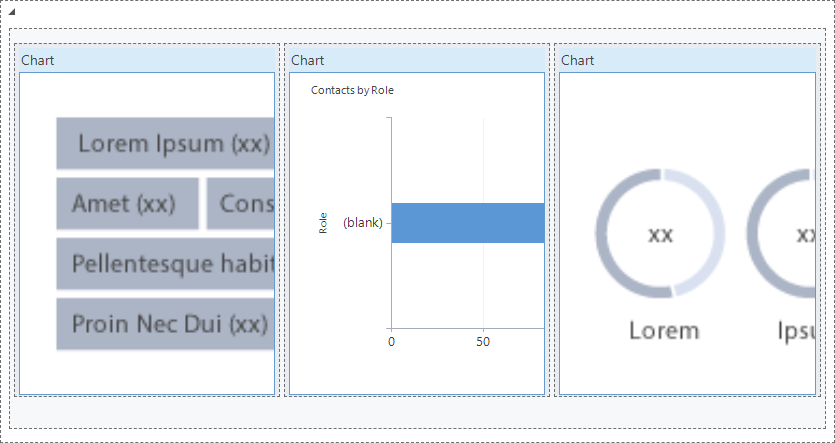Click the Lorem Ipsum (xx) tag block
This screenshot has width=835, height=443.
165,143
